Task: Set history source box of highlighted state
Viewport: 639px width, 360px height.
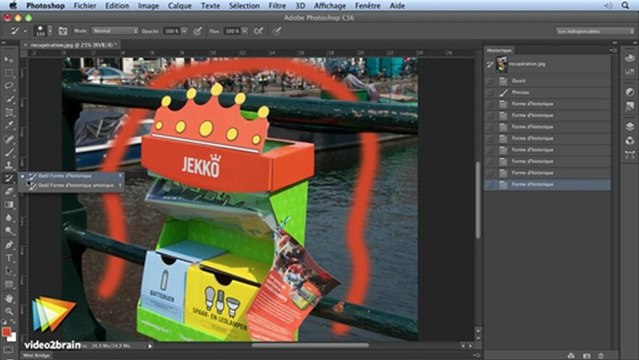Action: [490, 185]
